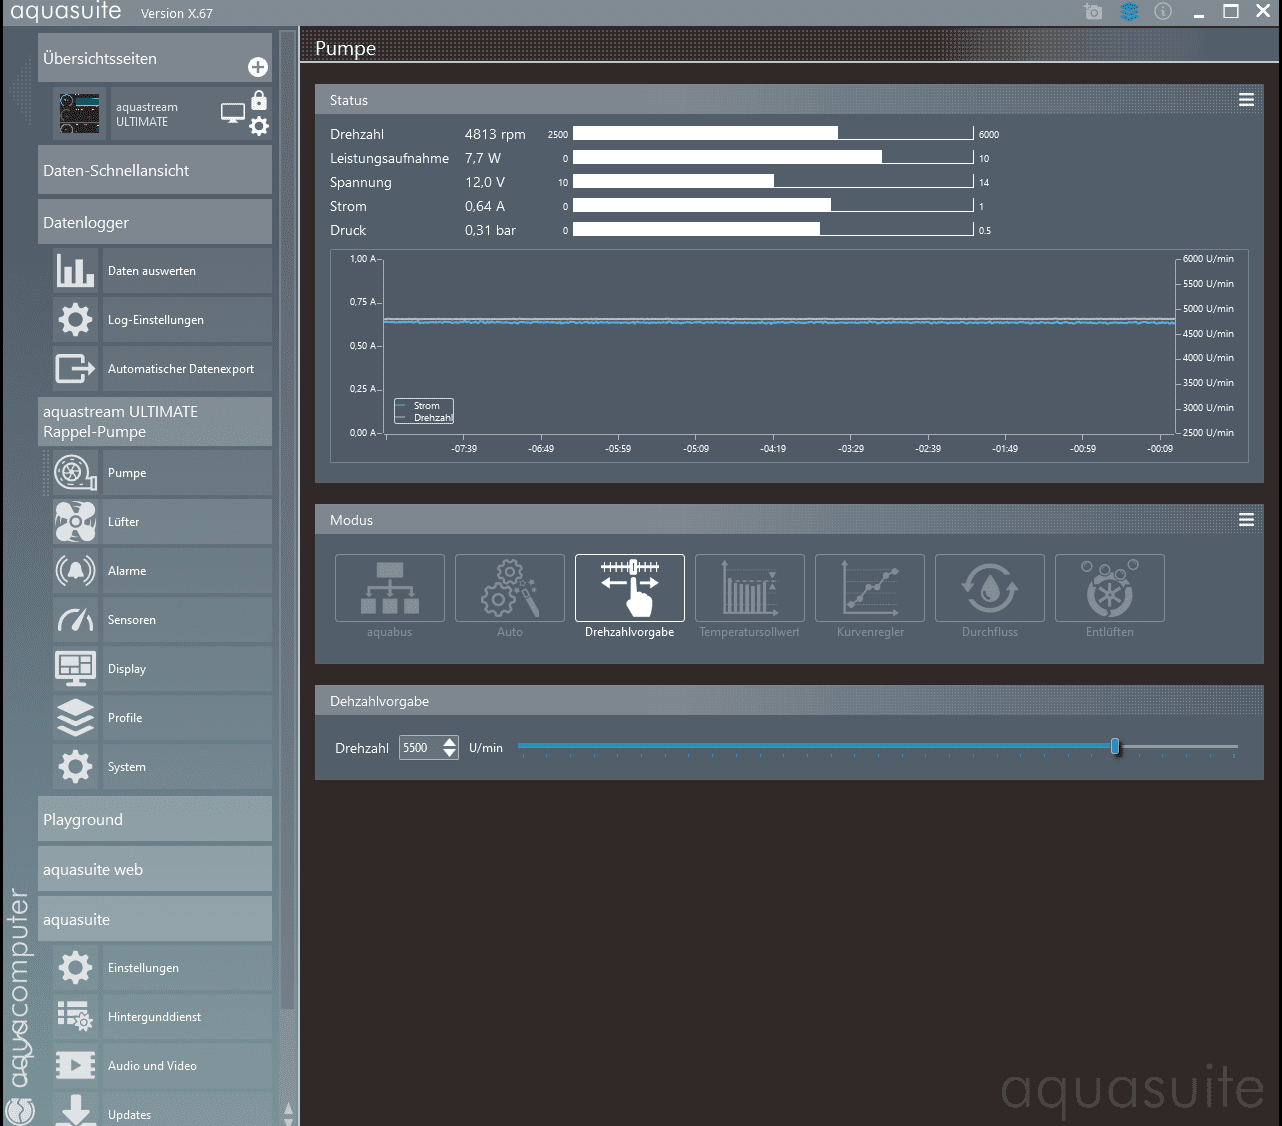Click the Leistungsaufnahme status bar

(773, 157)
